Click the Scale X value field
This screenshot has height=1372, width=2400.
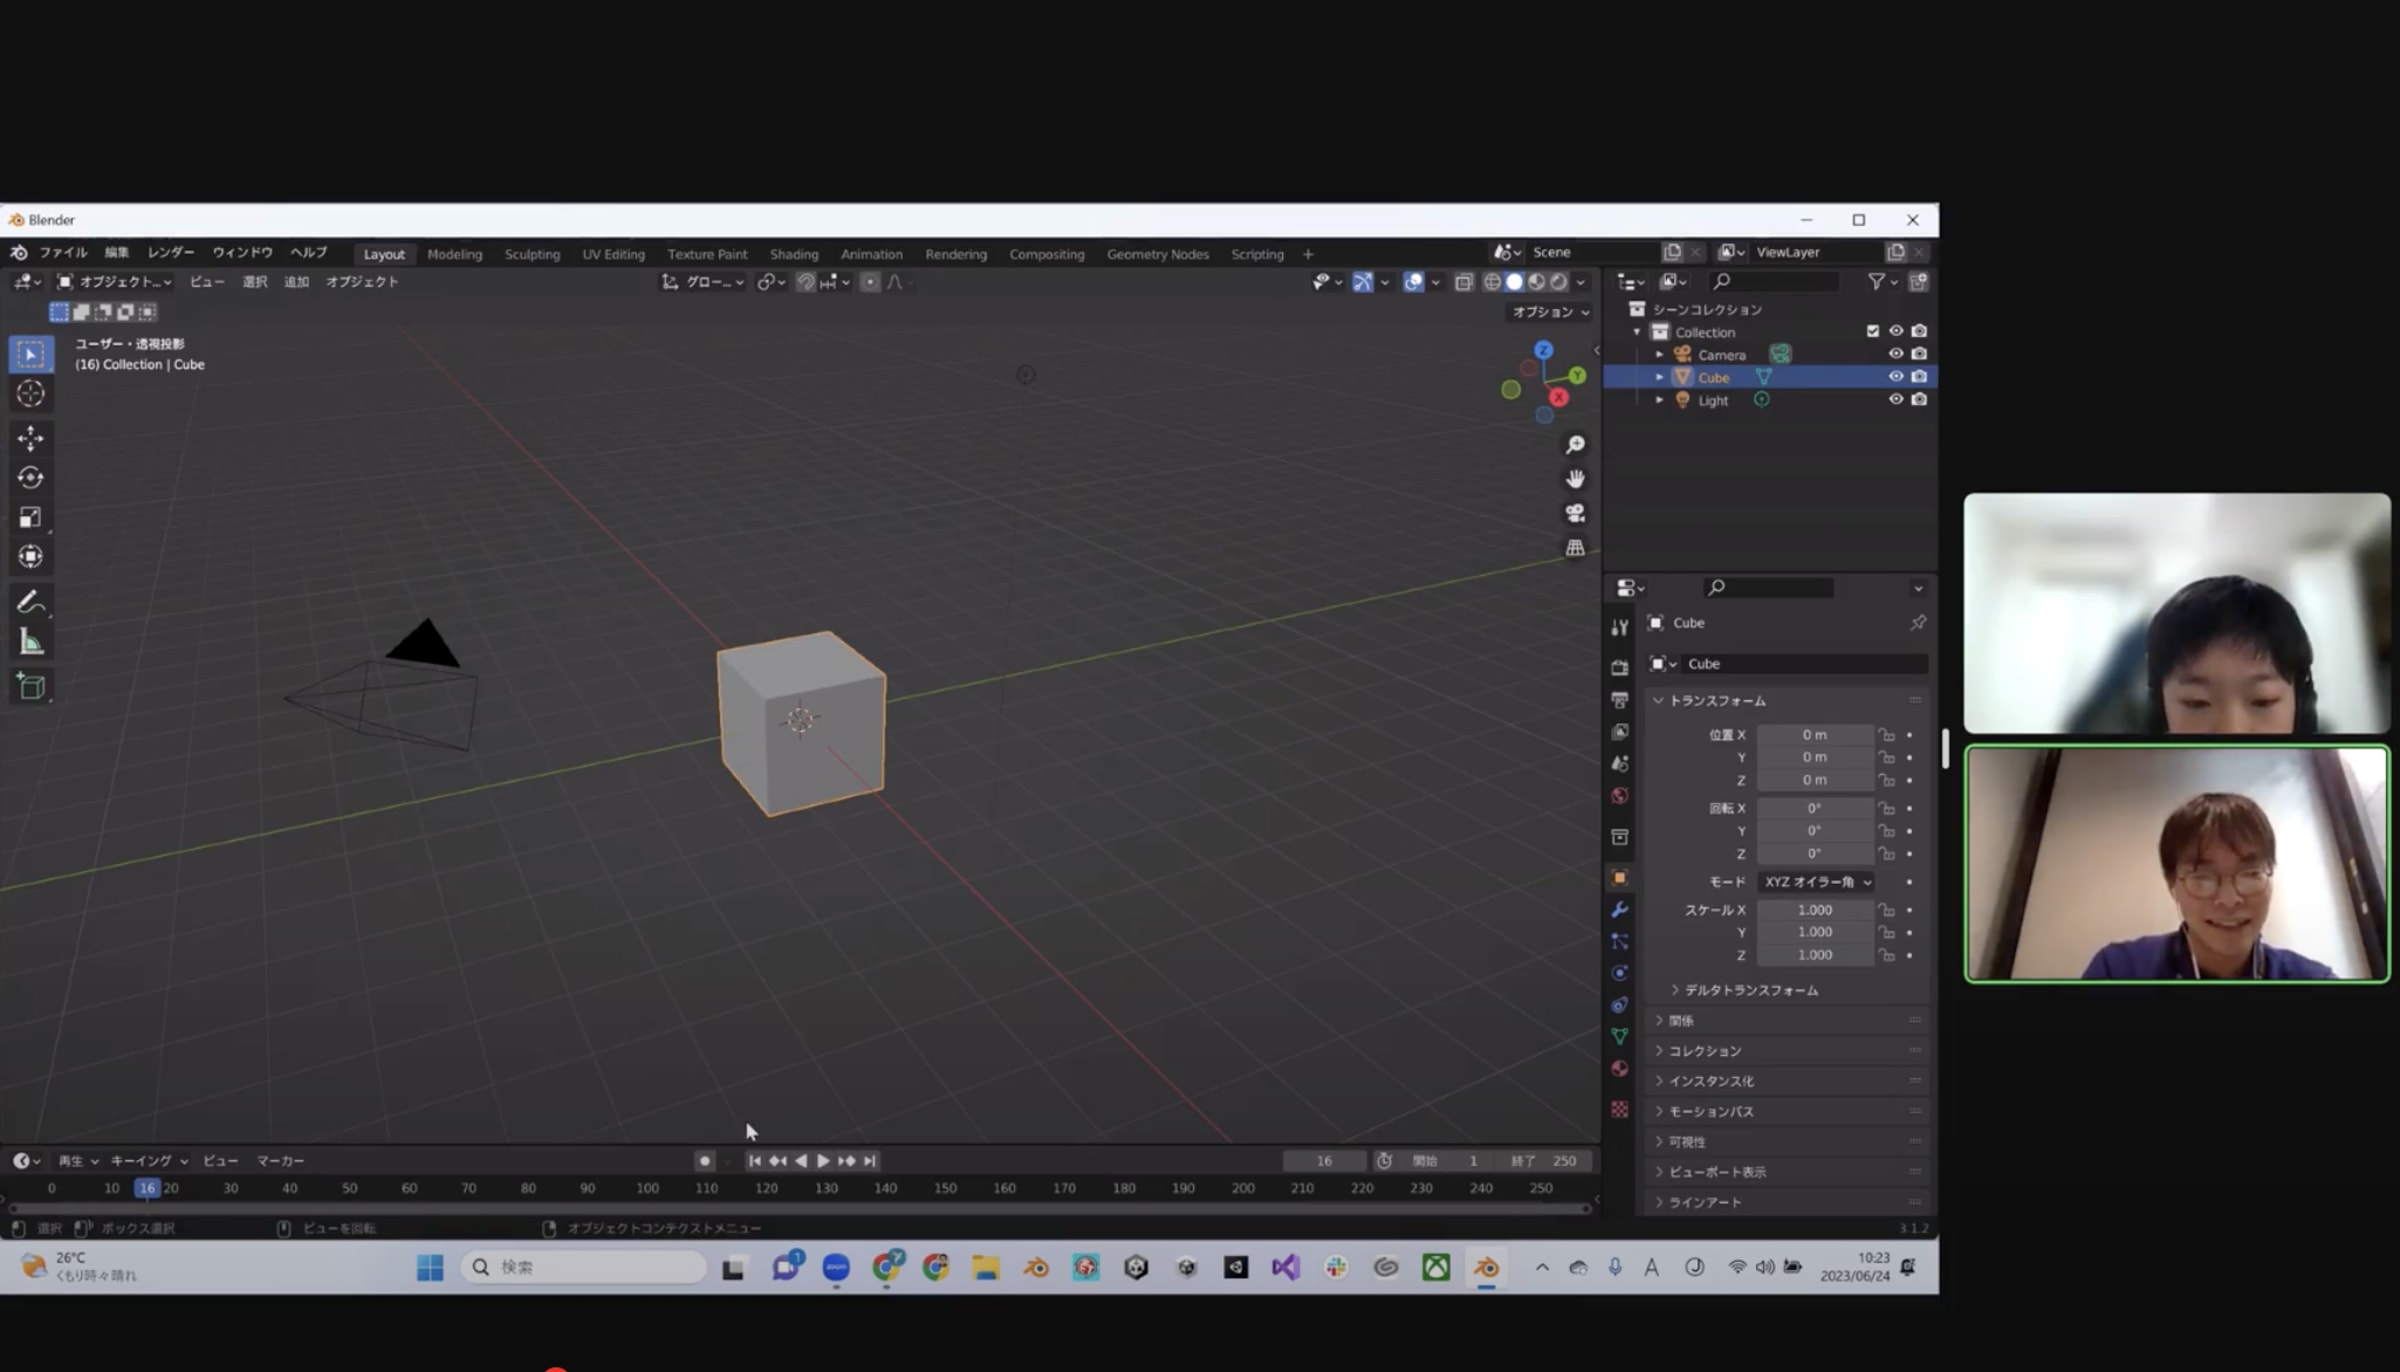point(1814,910)
